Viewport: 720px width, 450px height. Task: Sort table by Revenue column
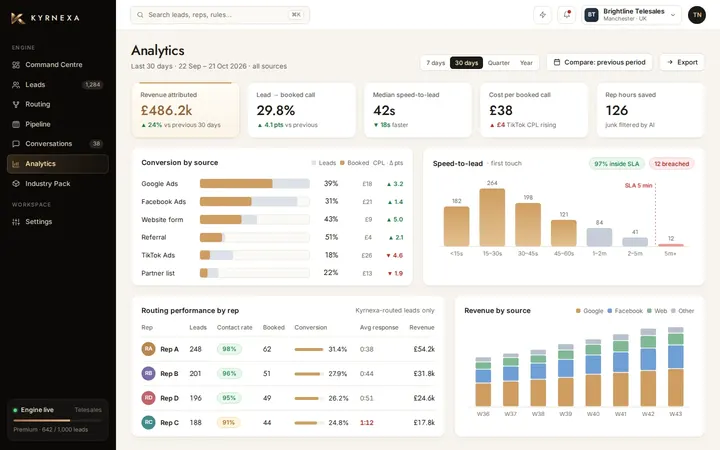[422, 327]
